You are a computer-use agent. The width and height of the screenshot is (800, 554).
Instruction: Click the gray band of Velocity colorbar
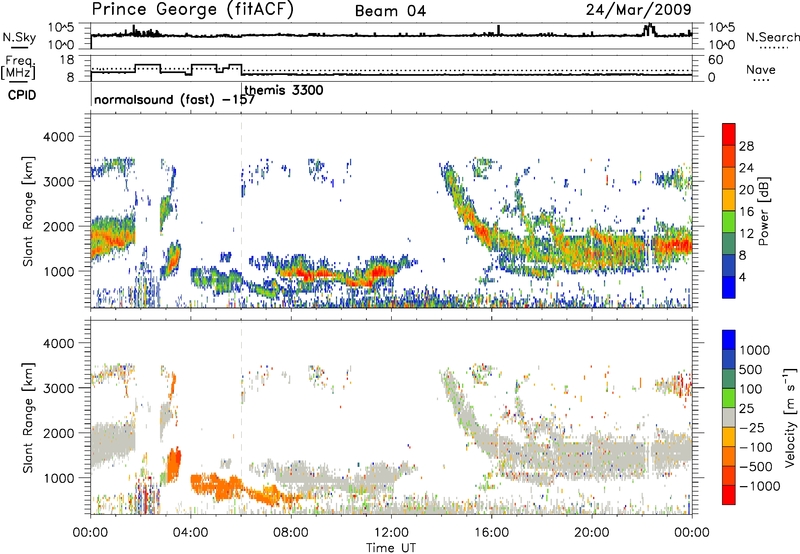coord(729,417)
